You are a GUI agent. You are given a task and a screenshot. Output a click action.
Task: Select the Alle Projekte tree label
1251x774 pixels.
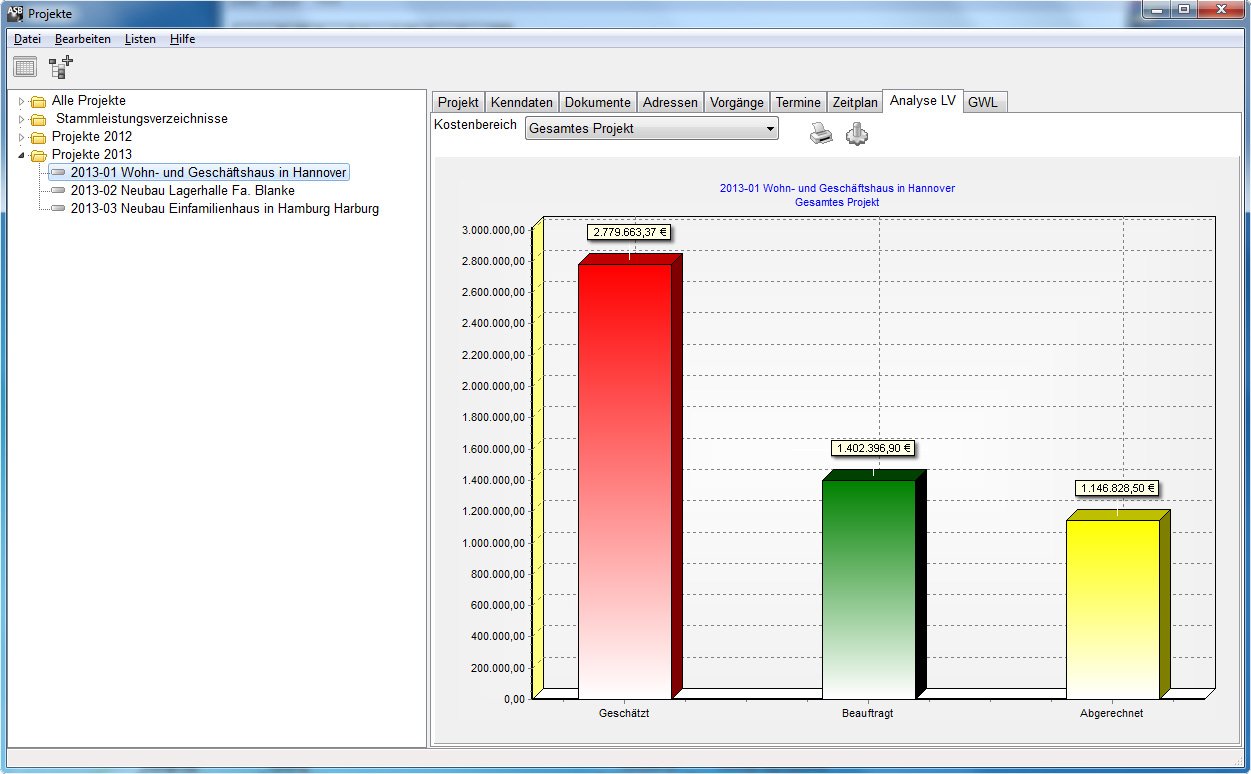[88, 101]
